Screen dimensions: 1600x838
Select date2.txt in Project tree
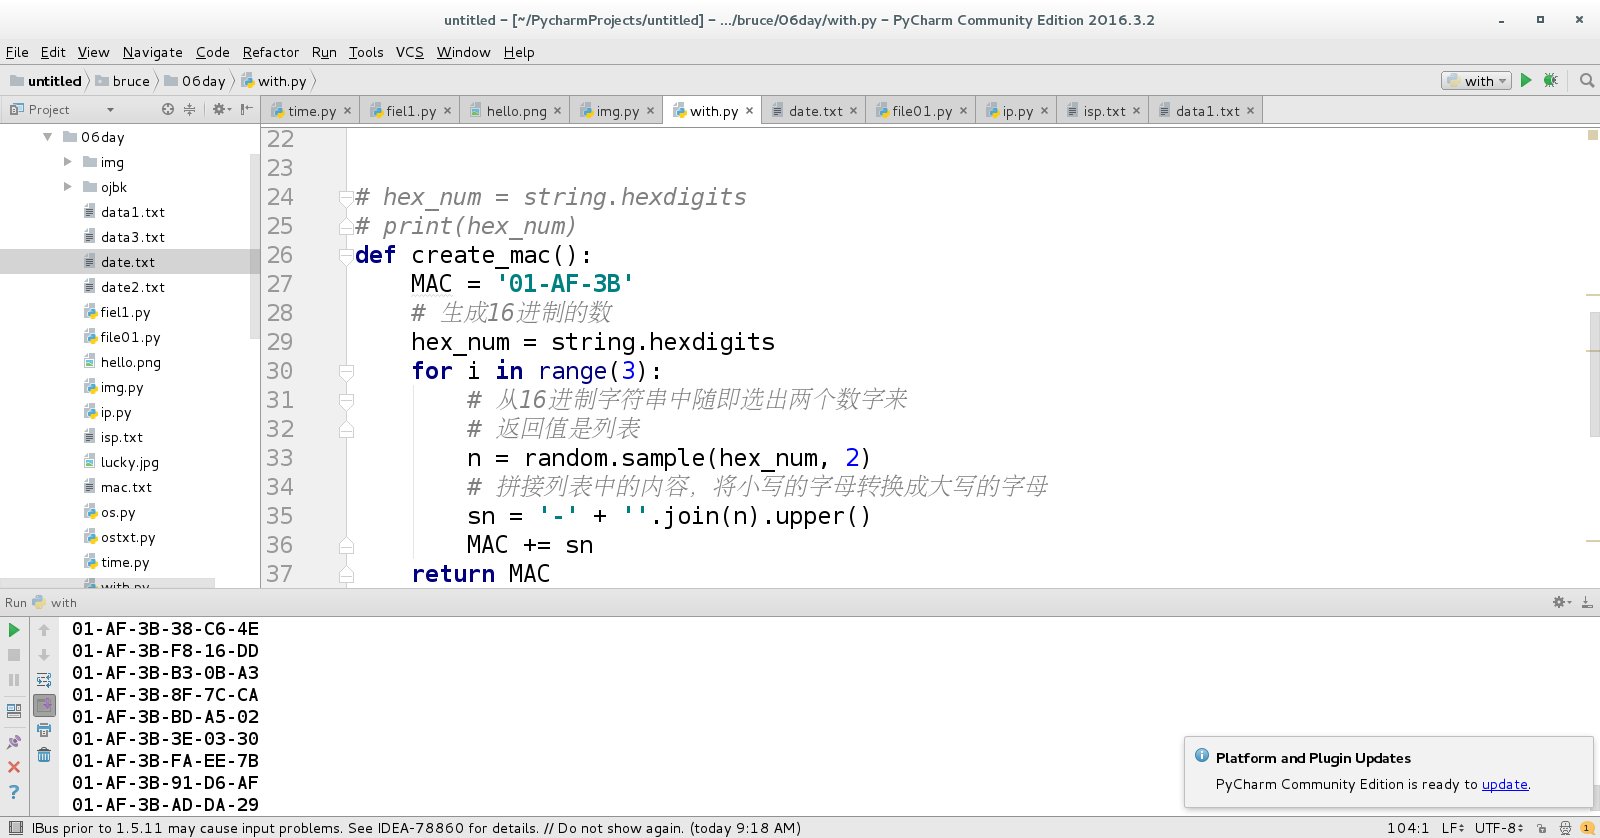132,287
